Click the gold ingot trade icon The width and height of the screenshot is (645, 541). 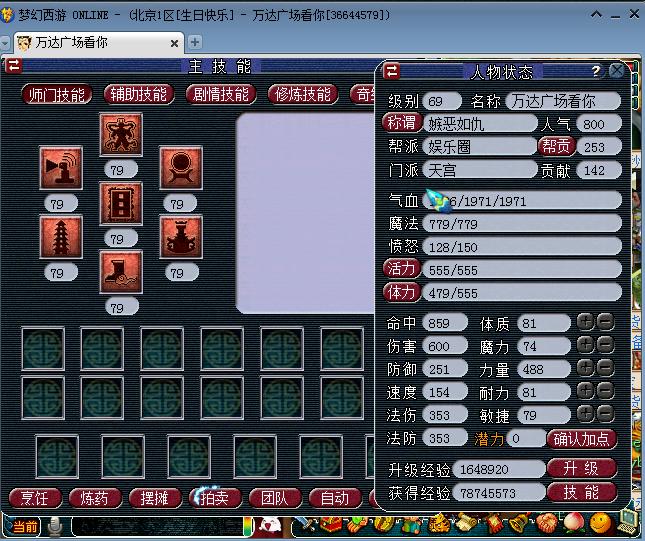click(384, 525)
